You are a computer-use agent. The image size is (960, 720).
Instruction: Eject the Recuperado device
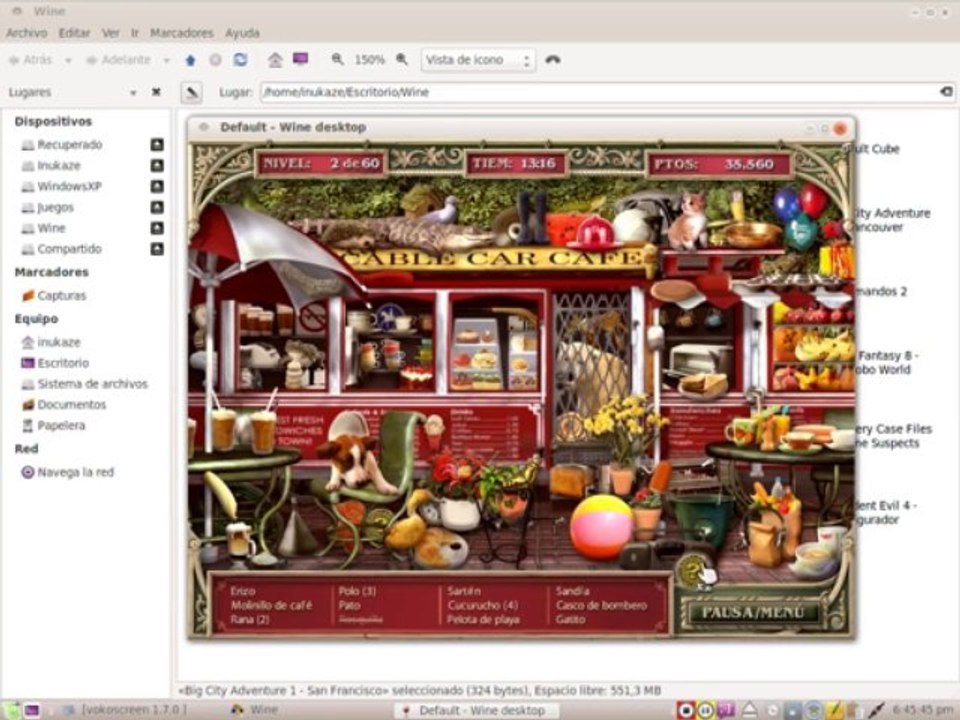point(157,144)
